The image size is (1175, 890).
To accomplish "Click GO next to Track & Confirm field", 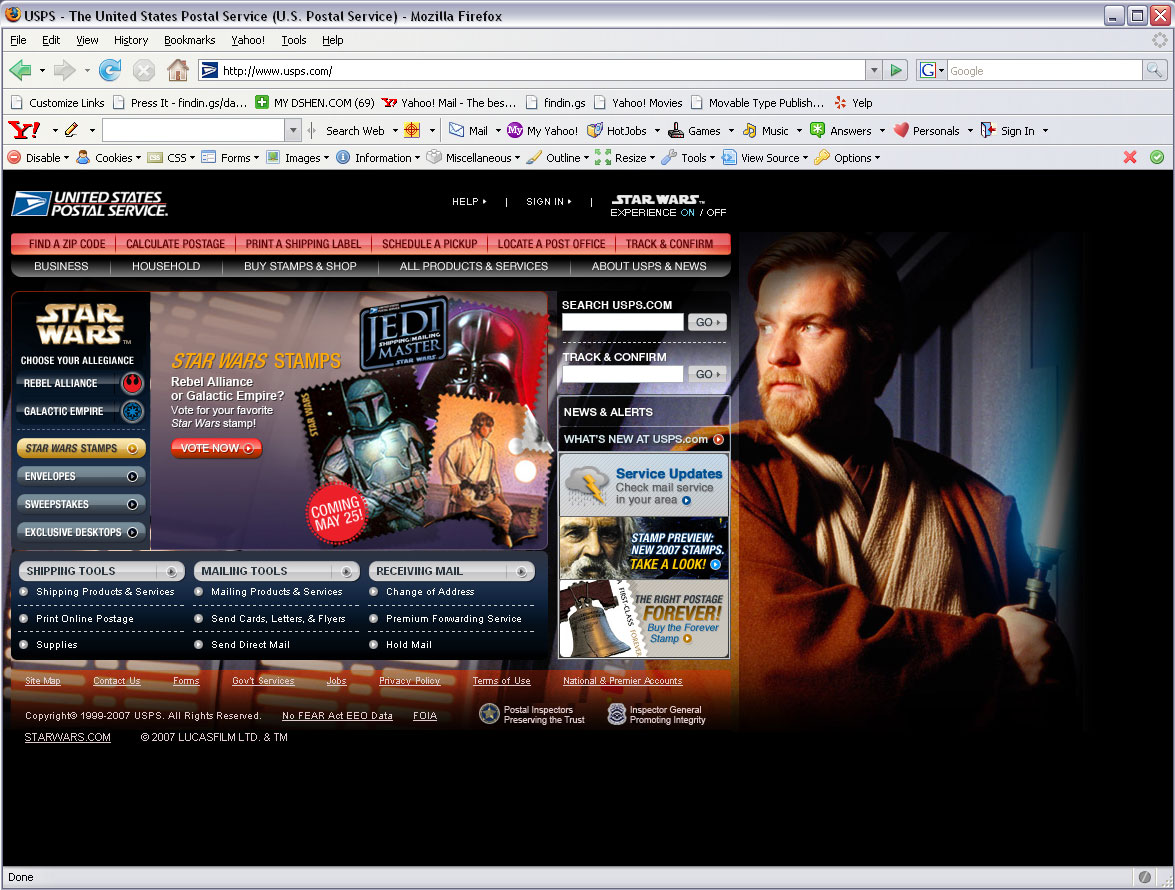I will click(707, 374).
